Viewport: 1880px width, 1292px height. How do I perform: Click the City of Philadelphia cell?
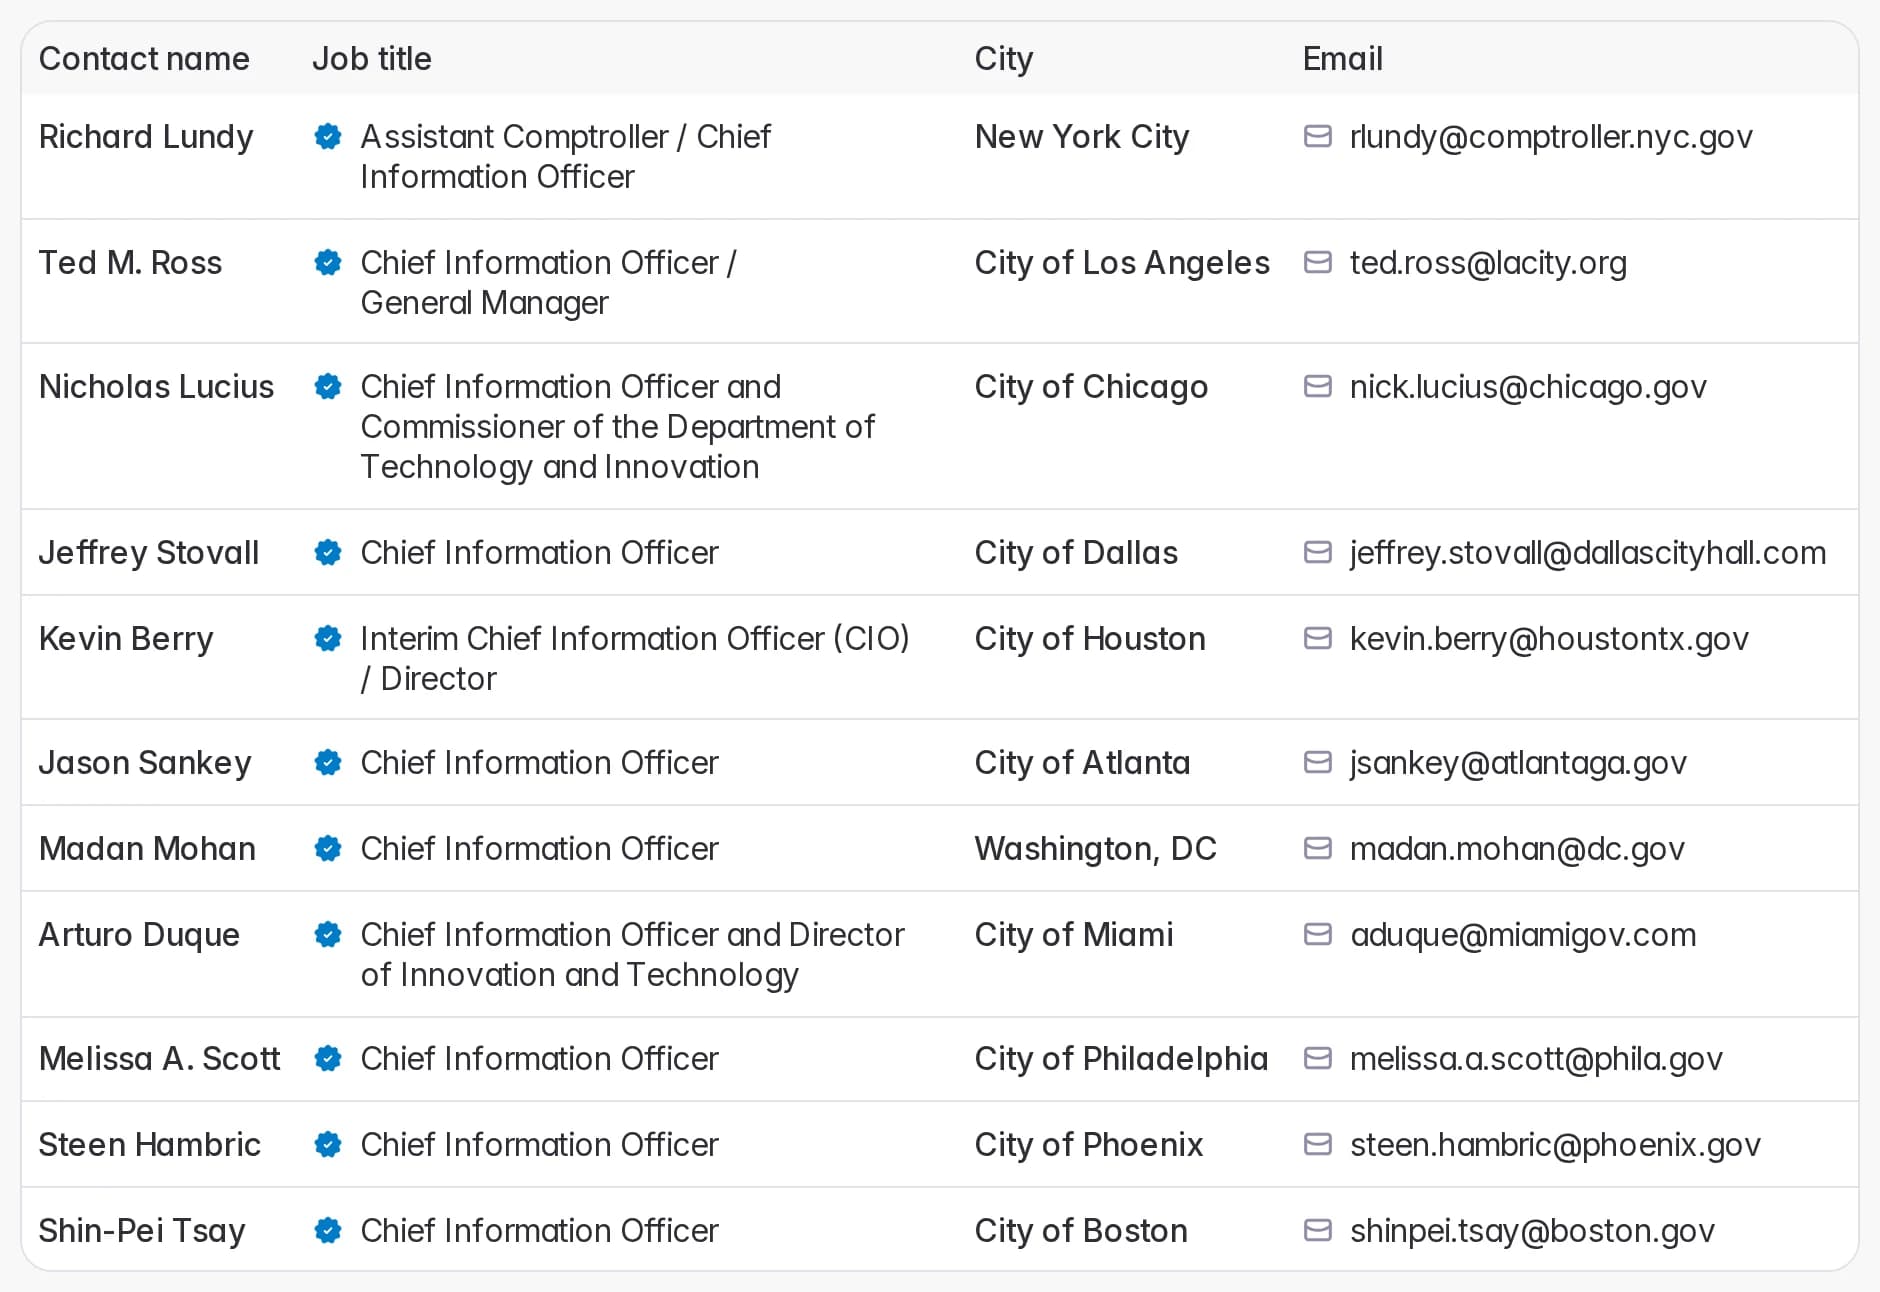point(1121,1059)
